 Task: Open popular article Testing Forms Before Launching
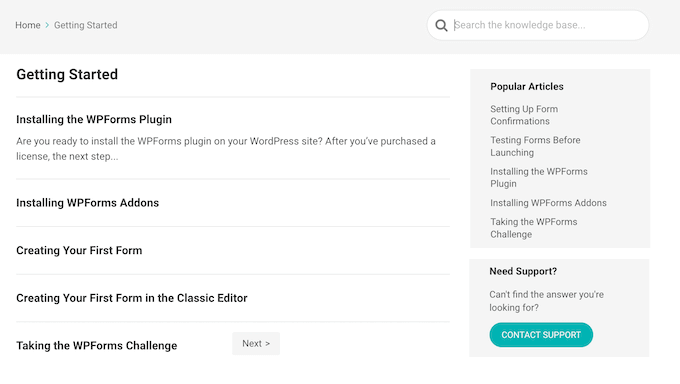535,146
